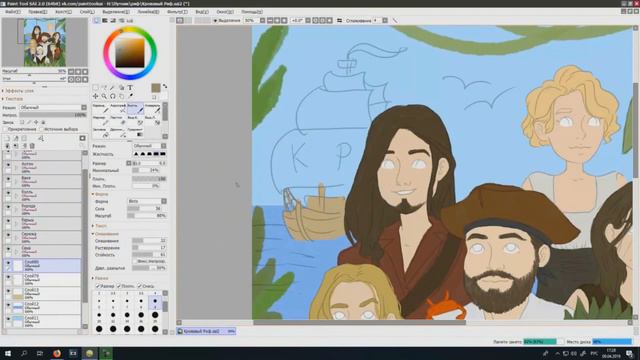This screenshot has width=640, height=360.
Task: Hide the bottom layer in the list
Action: click(x=8, y=319)
